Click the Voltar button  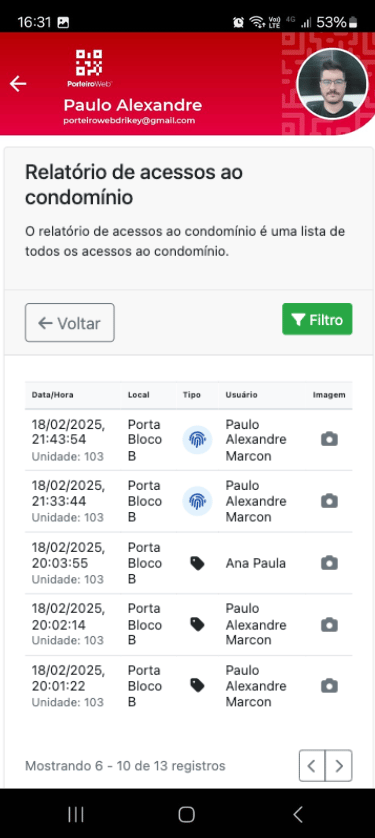(x=69, y=323)
